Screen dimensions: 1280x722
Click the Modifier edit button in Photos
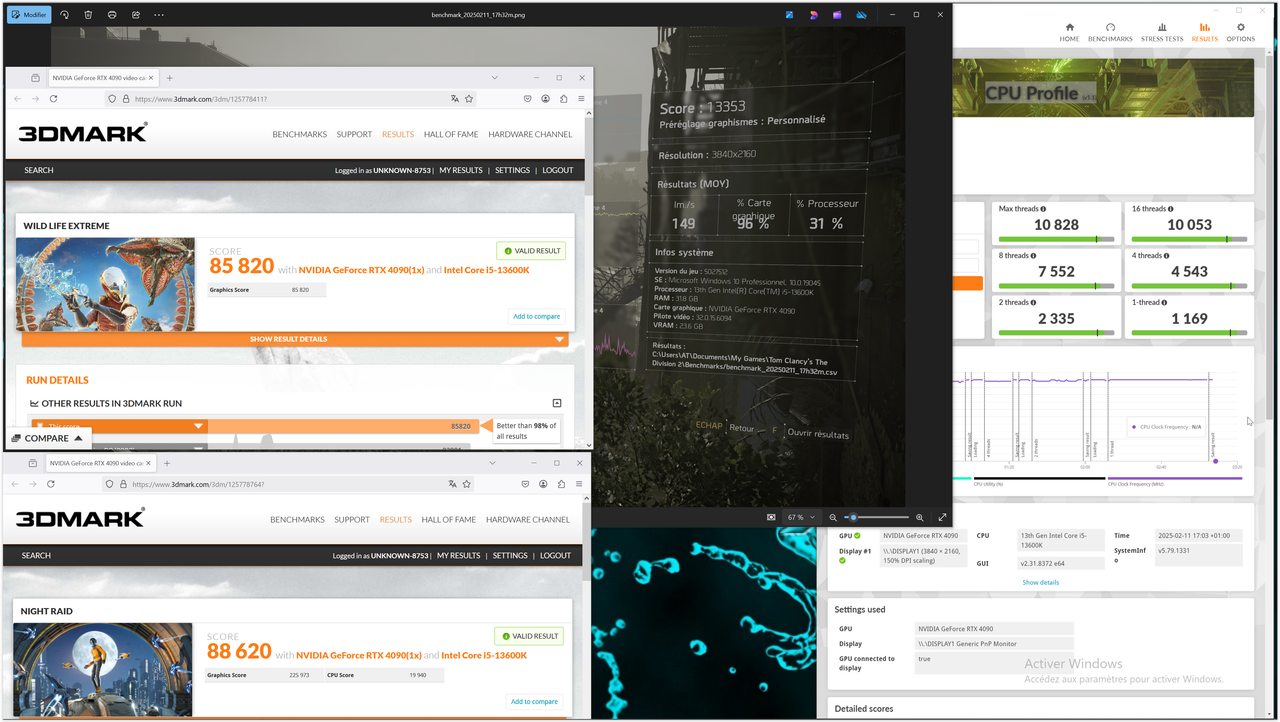point(28,15)
